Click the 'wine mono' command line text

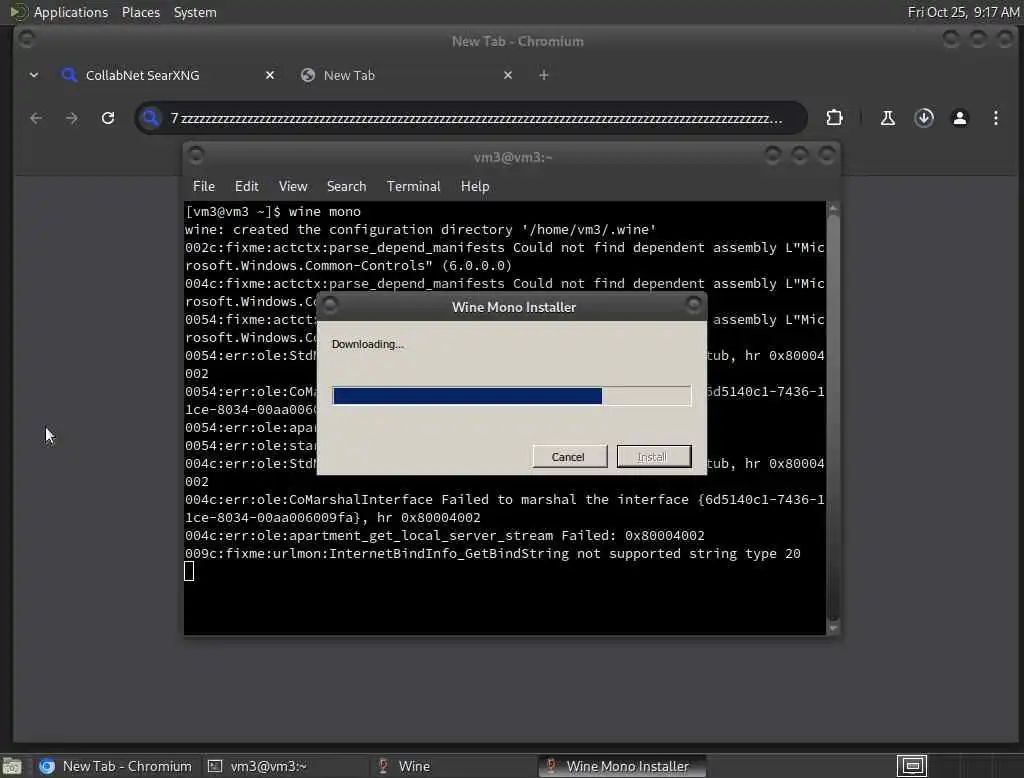click(325, 212)
